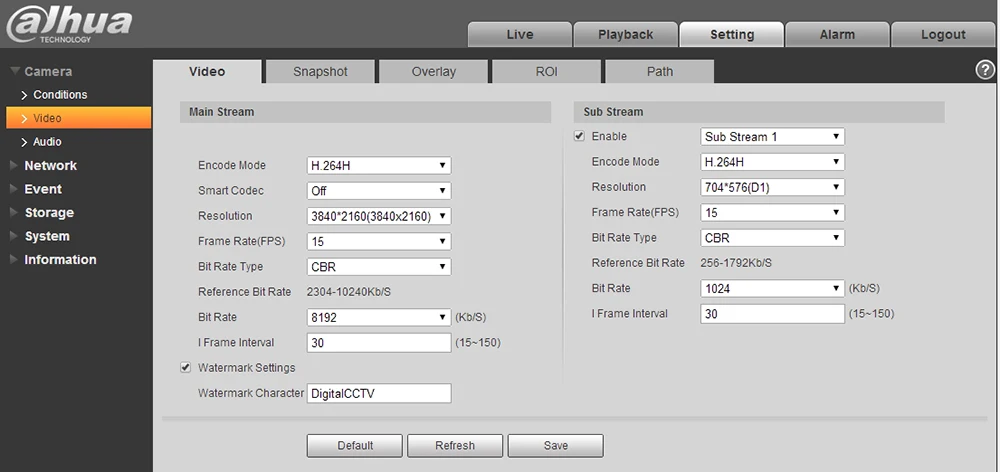Open Audio in the Camera menu
1000x472 pixels.
pos(47,142)
